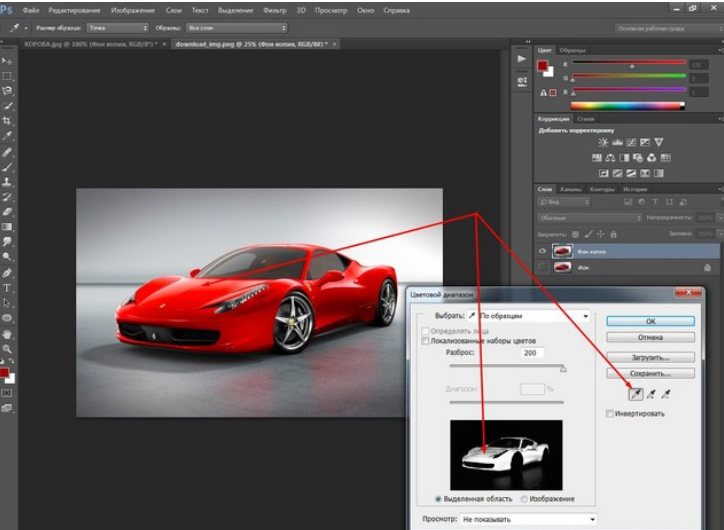Add a Brightness/Contrast adjustment icon
Screen dimensions: 724x530
(x=603, y=142)
